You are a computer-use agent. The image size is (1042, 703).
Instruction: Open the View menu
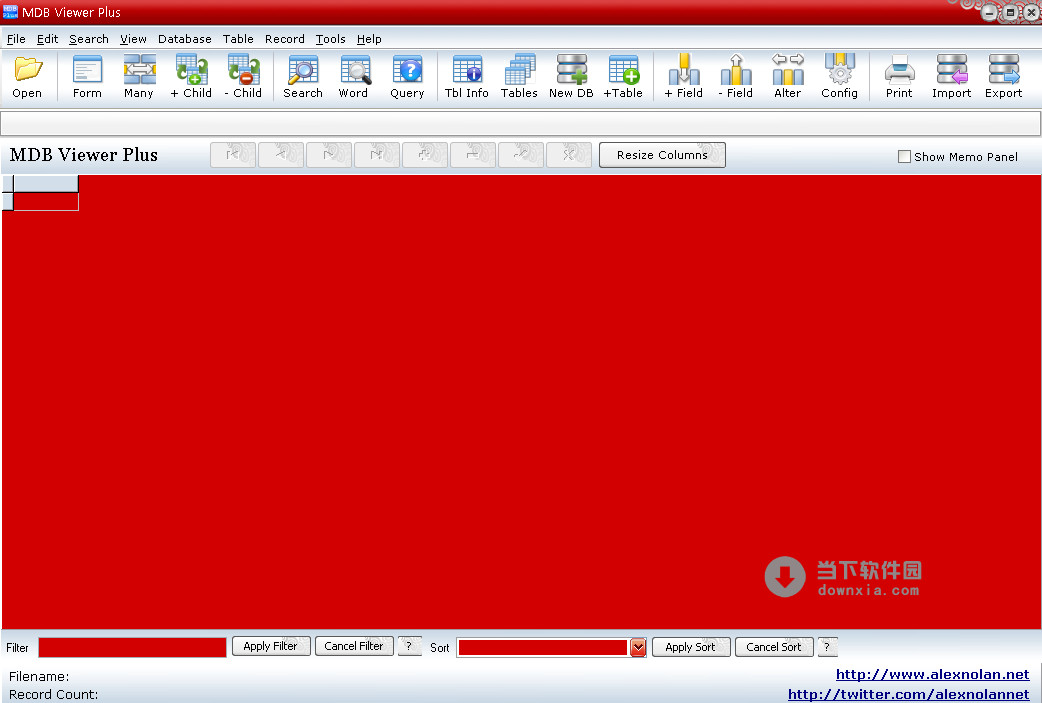(133, 39)
